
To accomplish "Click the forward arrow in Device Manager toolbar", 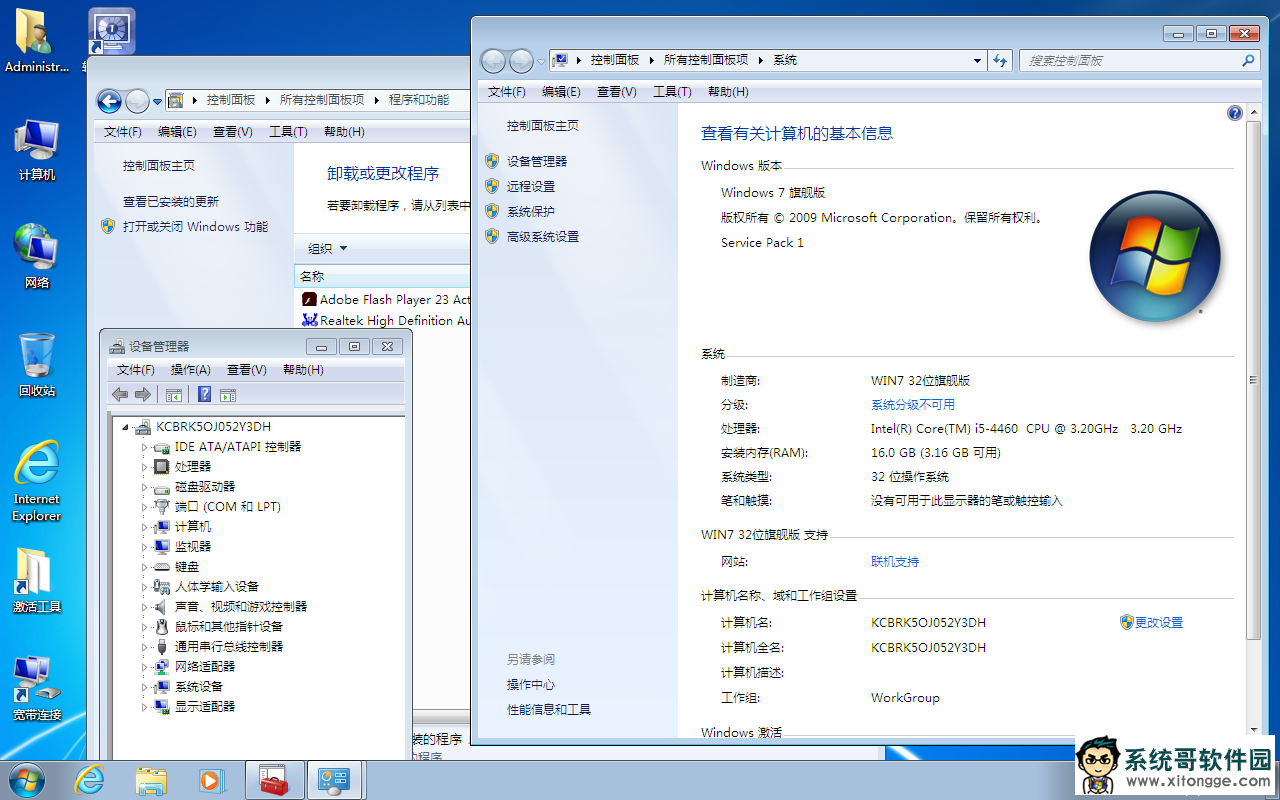I will coord(143,394).
